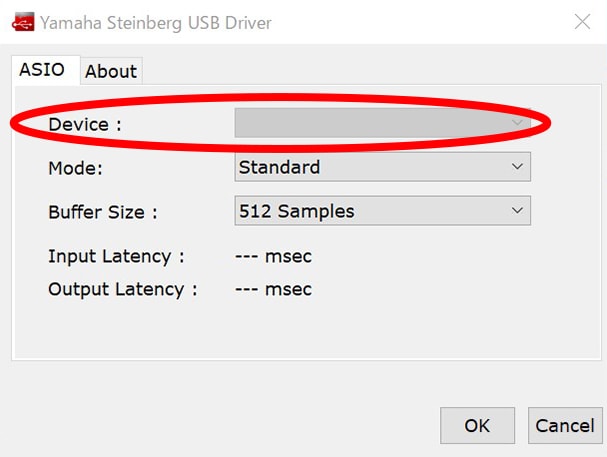Open the greyed-out Device dropdown

[370, 123]
